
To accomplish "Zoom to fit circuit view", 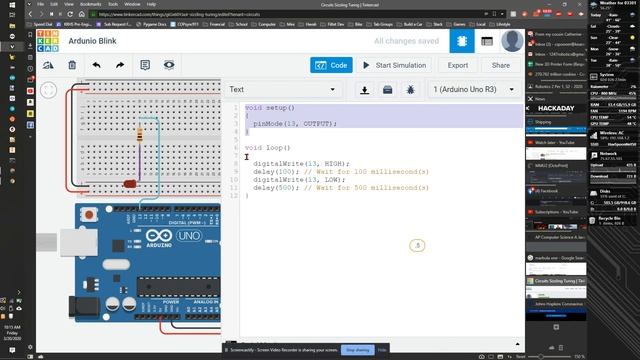I will 48,90.
